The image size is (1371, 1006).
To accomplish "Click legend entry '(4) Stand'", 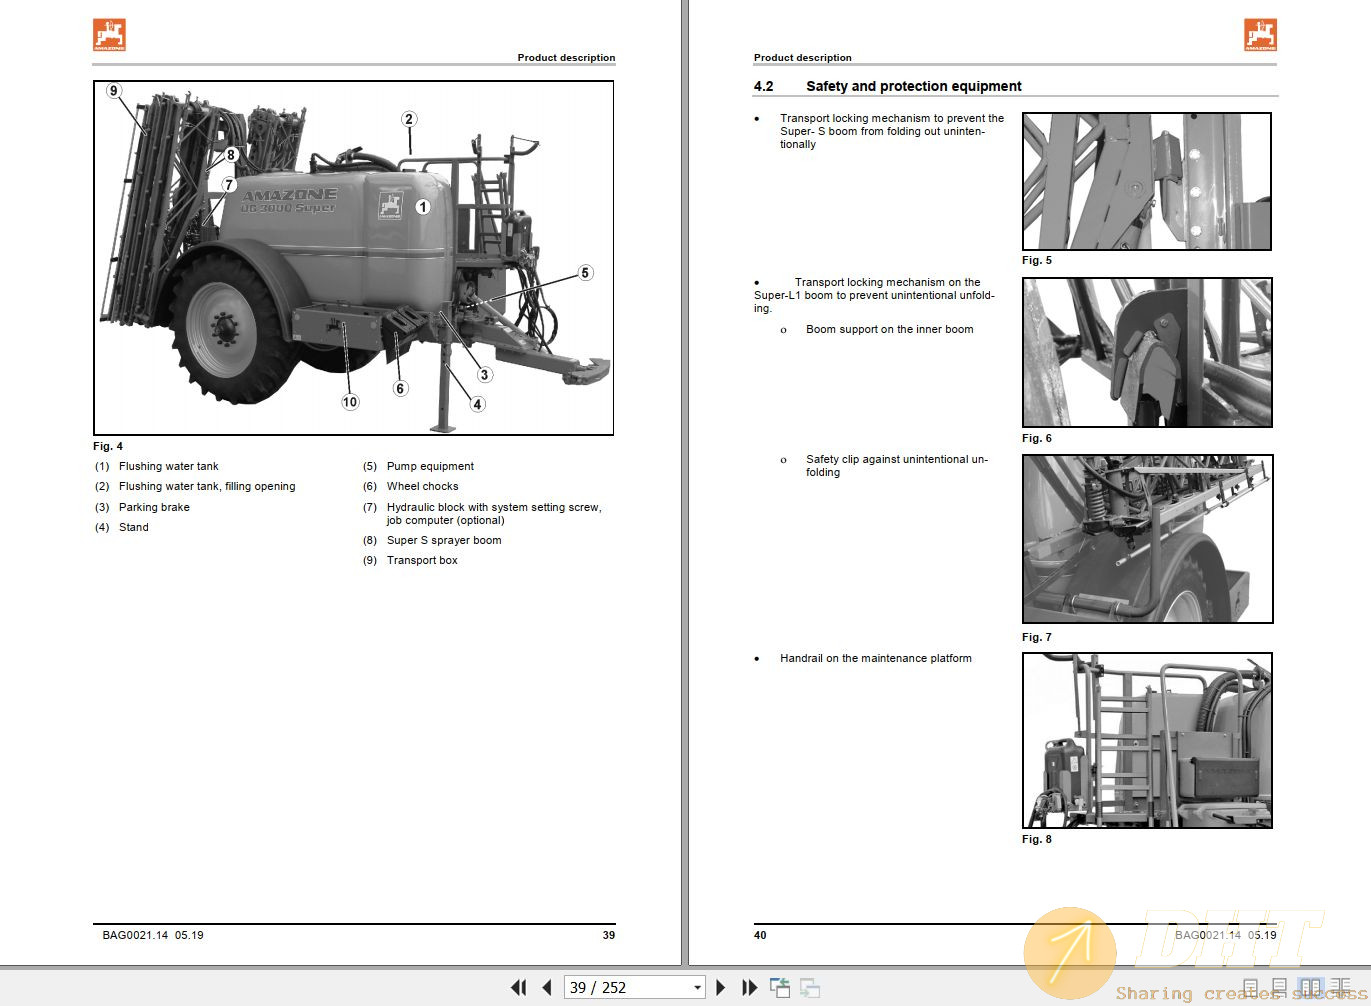I will point(122,527).
